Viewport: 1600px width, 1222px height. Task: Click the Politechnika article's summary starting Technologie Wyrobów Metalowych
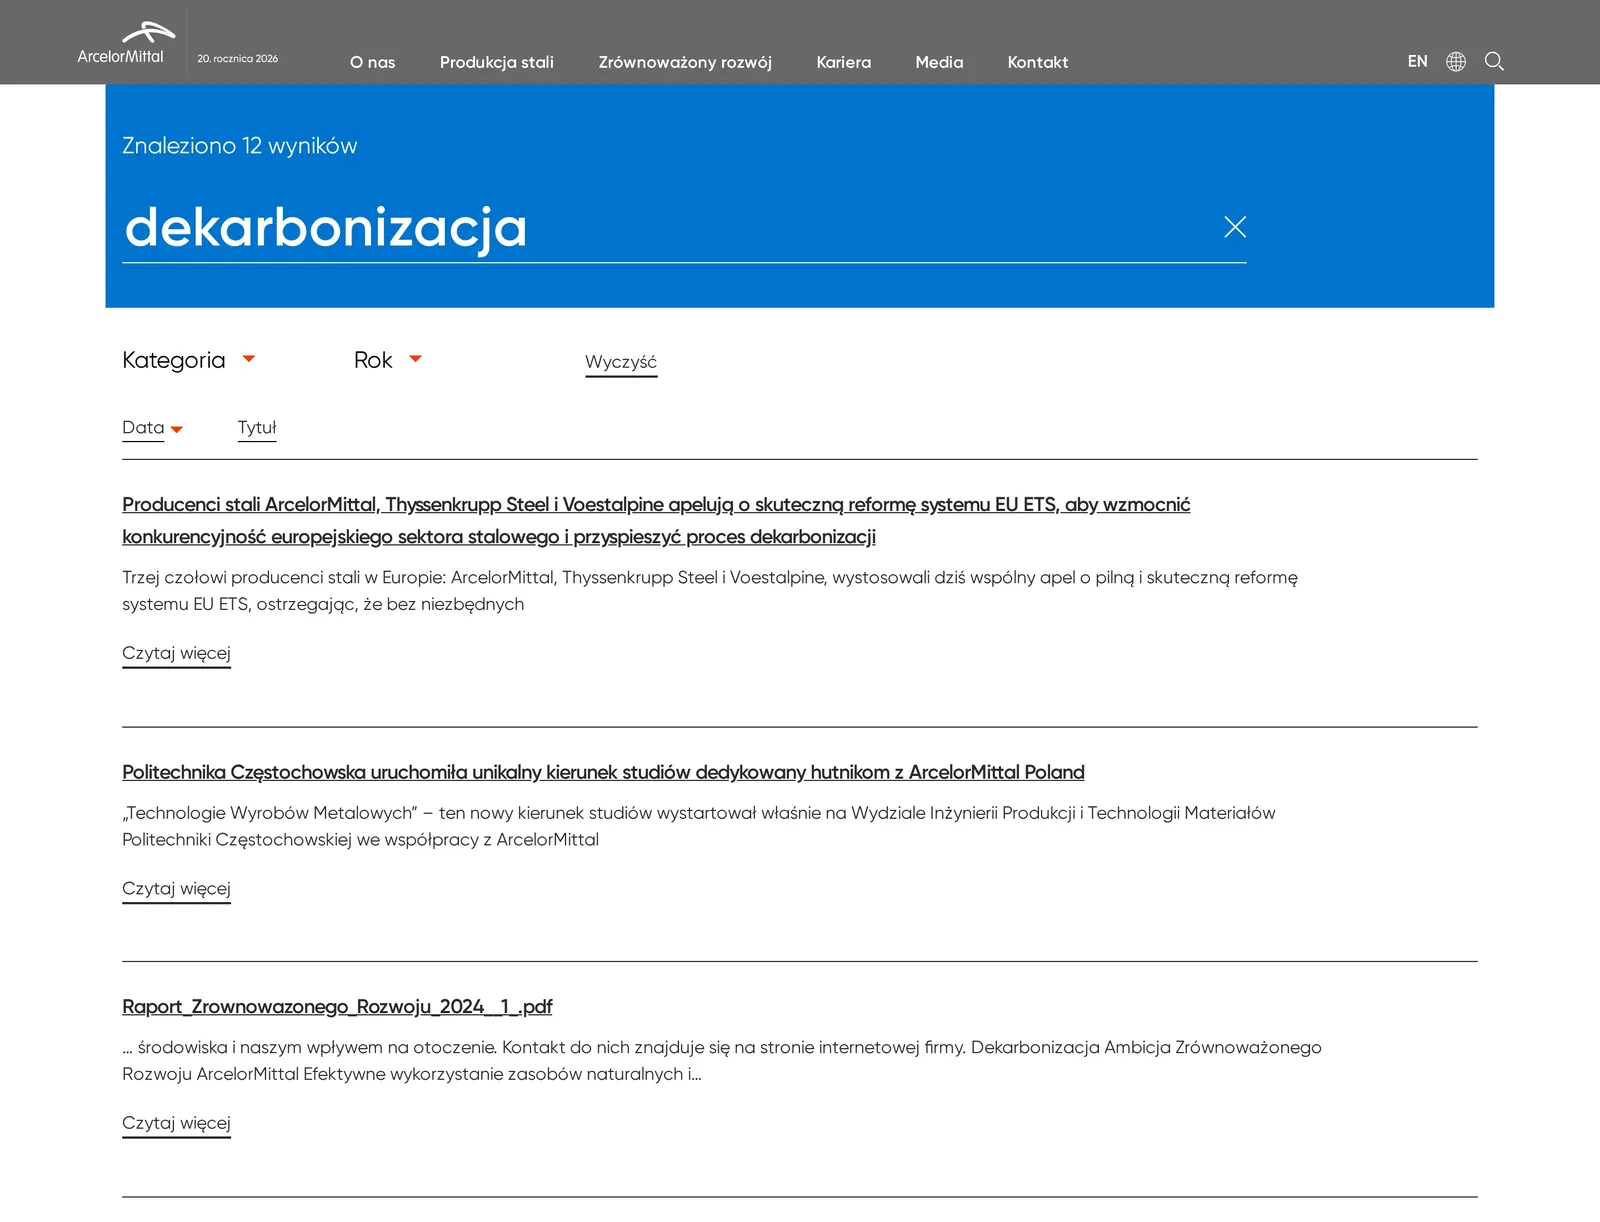[x=699, y=826]
